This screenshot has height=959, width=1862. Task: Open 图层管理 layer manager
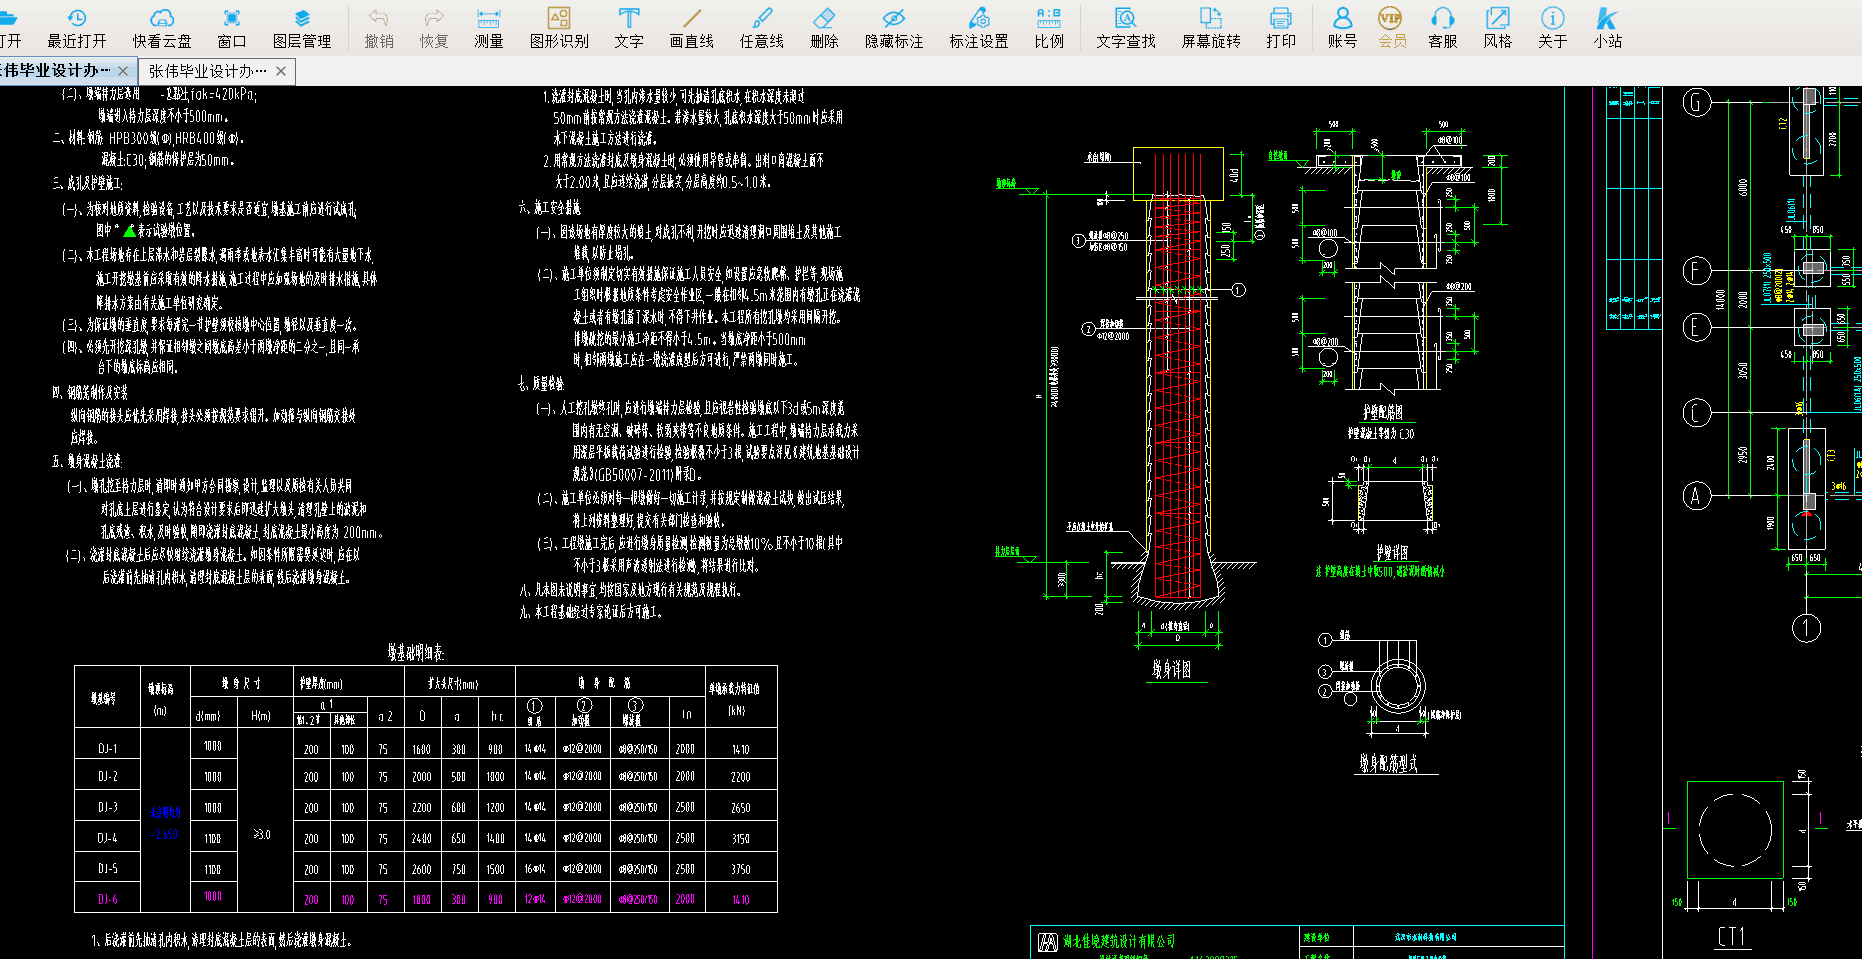coord(302,28)
